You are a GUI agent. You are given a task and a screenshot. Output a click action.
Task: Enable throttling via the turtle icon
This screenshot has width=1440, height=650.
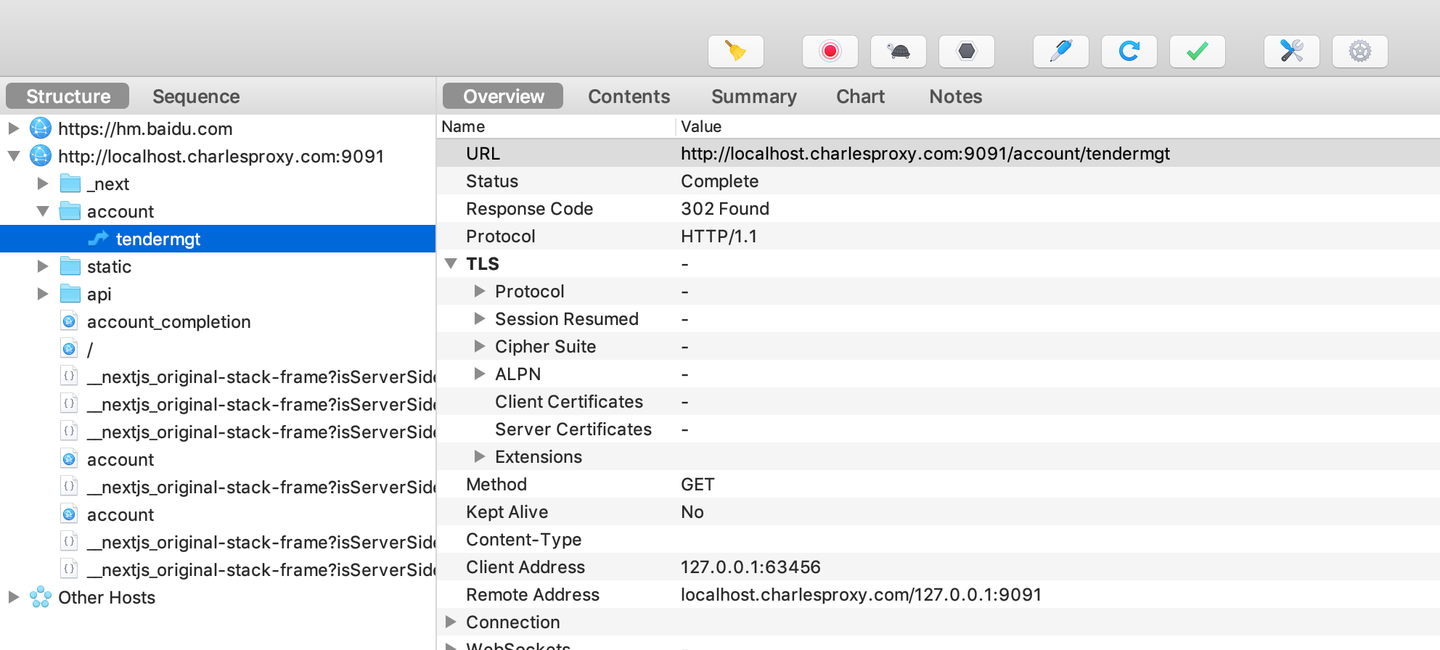pyautogui.click(x=898, y=51)
